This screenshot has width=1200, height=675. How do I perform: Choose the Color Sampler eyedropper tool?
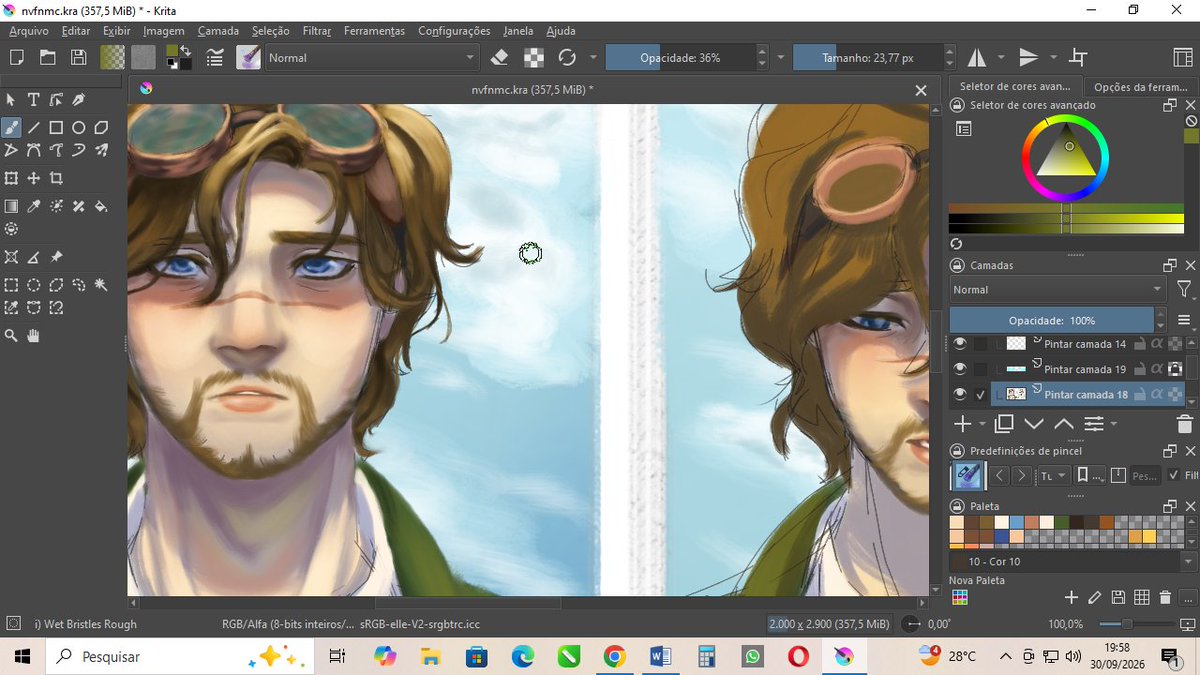click(x=33, y=206)
